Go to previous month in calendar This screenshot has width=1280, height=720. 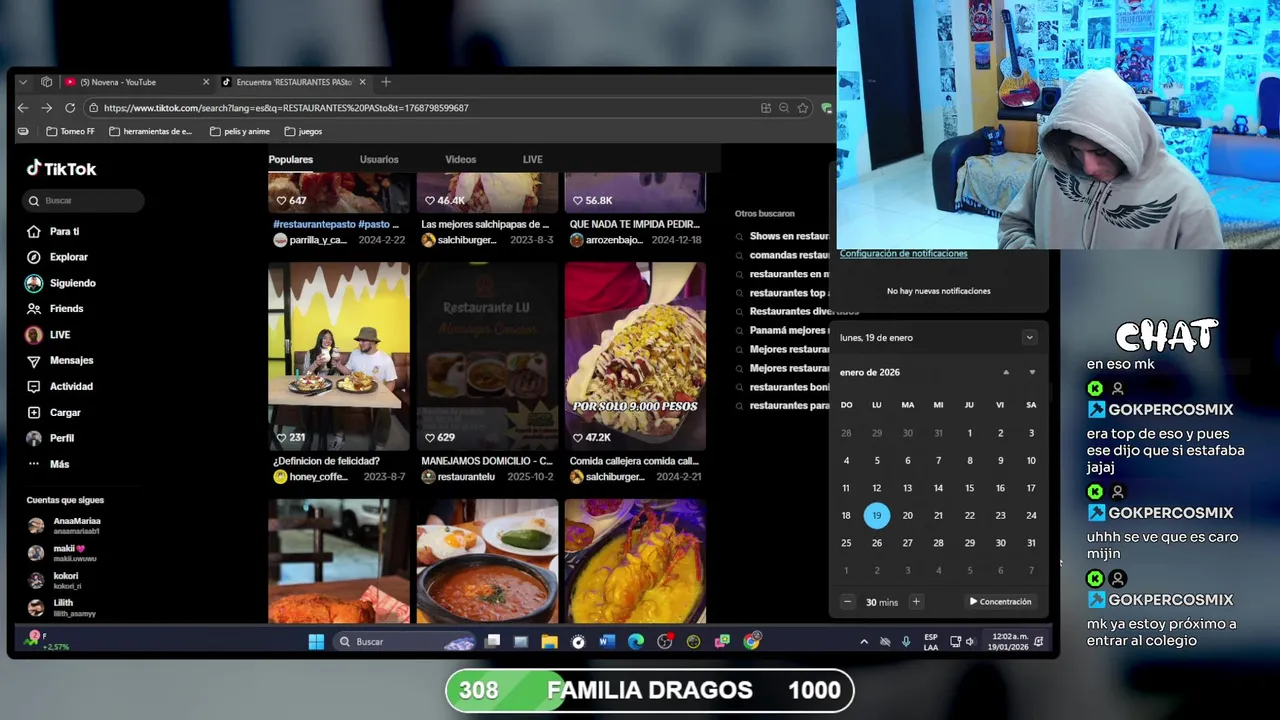point(1006,372)
